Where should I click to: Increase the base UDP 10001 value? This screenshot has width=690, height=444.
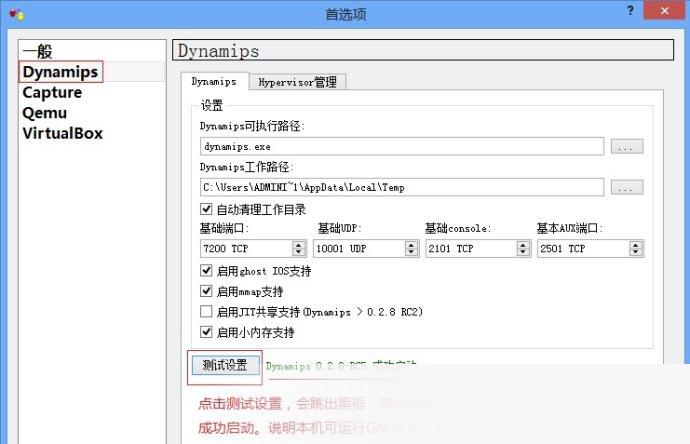point(411,245)
